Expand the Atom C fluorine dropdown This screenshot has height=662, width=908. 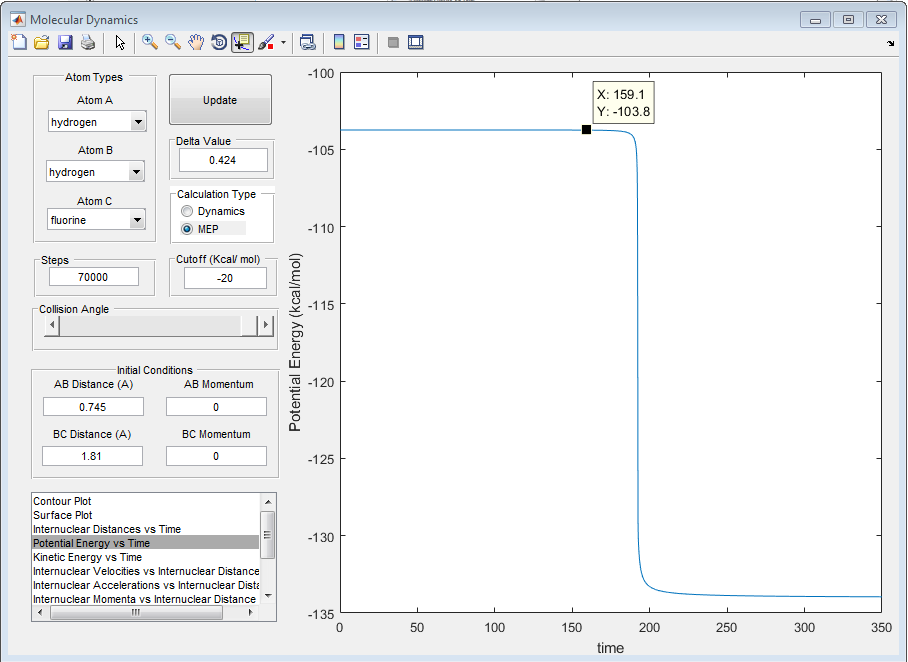[x=138, y=220]
